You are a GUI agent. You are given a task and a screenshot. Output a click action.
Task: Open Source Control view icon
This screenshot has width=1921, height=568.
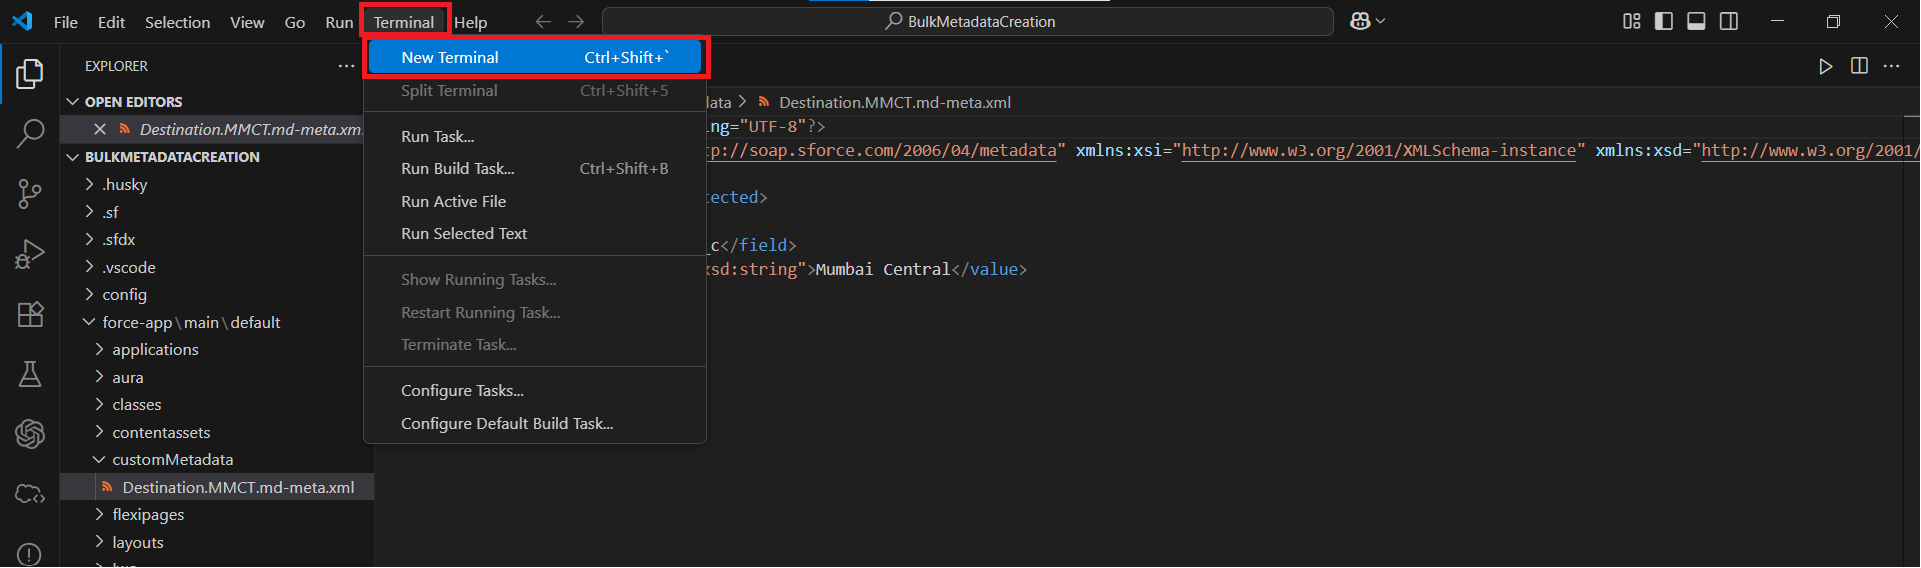(30, 193)
